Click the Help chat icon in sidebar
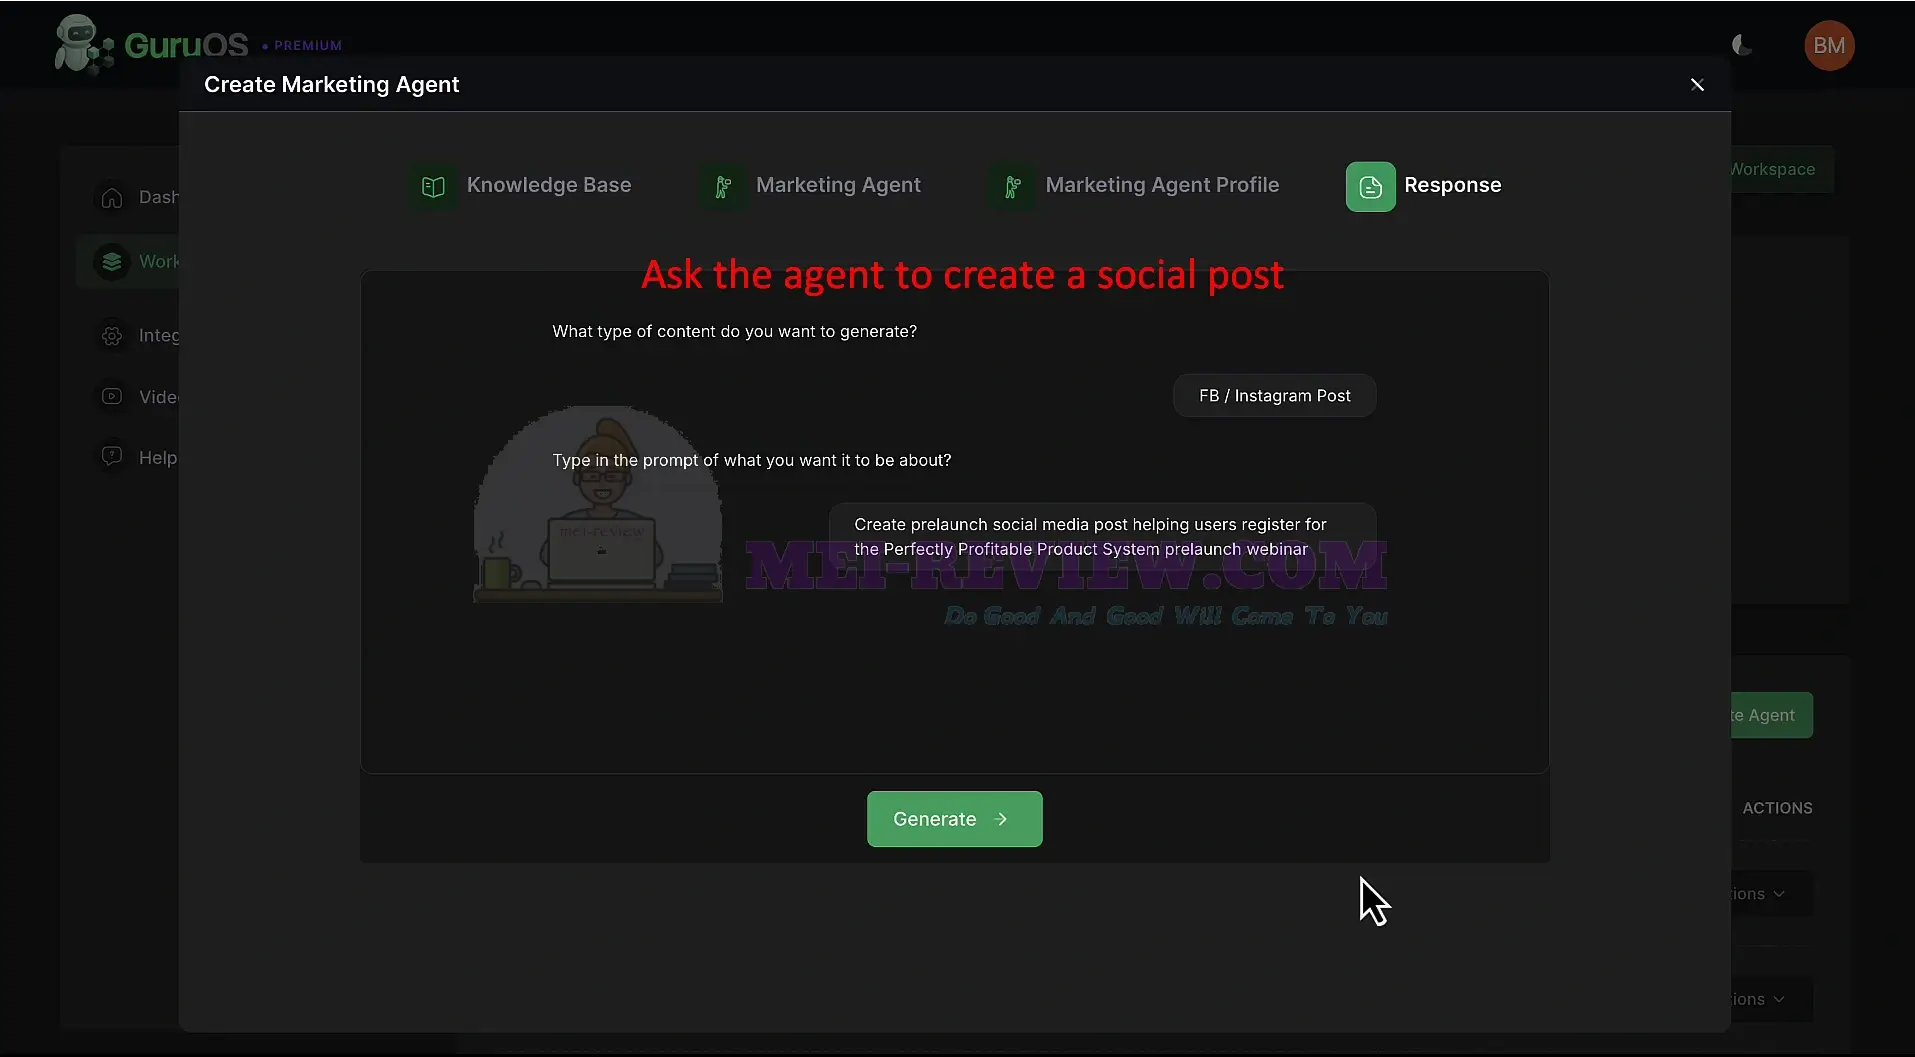The width and height of the screenshot is (1915, 1057). click(112, 457)
